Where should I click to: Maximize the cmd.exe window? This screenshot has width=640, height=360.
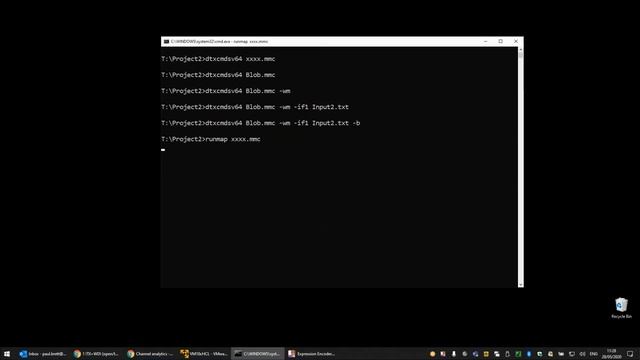pos(500,41)
